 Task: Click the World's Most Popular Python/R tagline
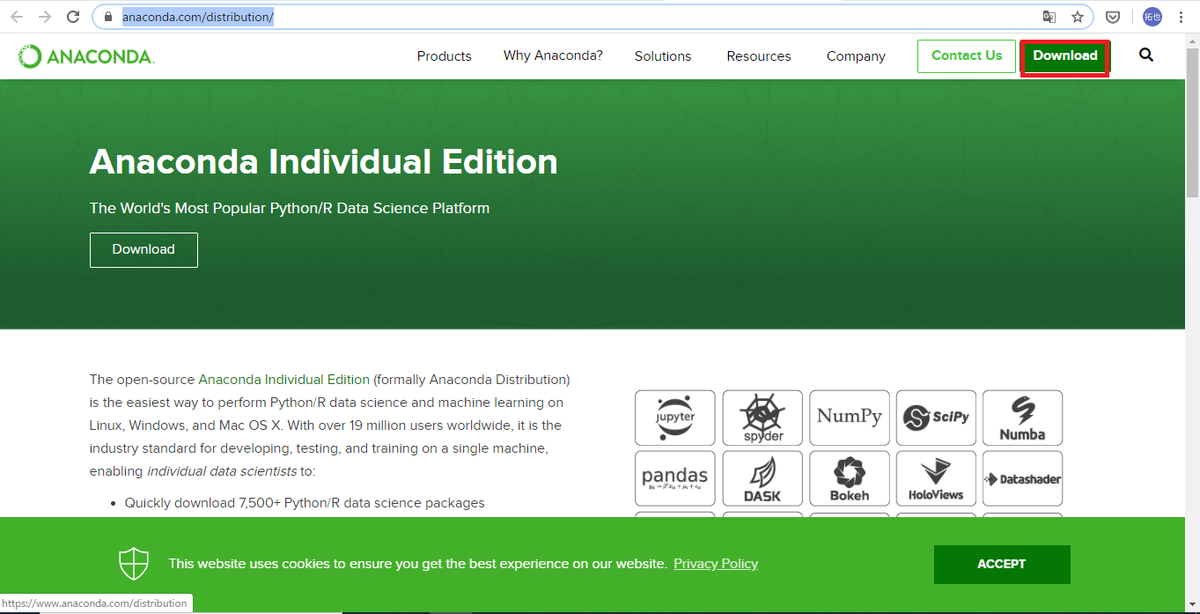tap(290, 208)
